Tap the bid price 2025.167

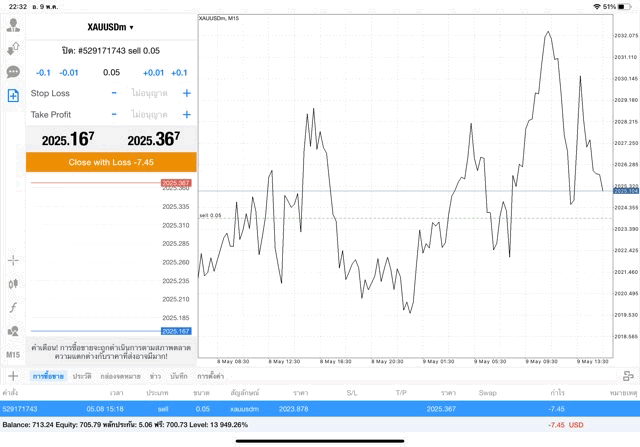pos(68,139)
